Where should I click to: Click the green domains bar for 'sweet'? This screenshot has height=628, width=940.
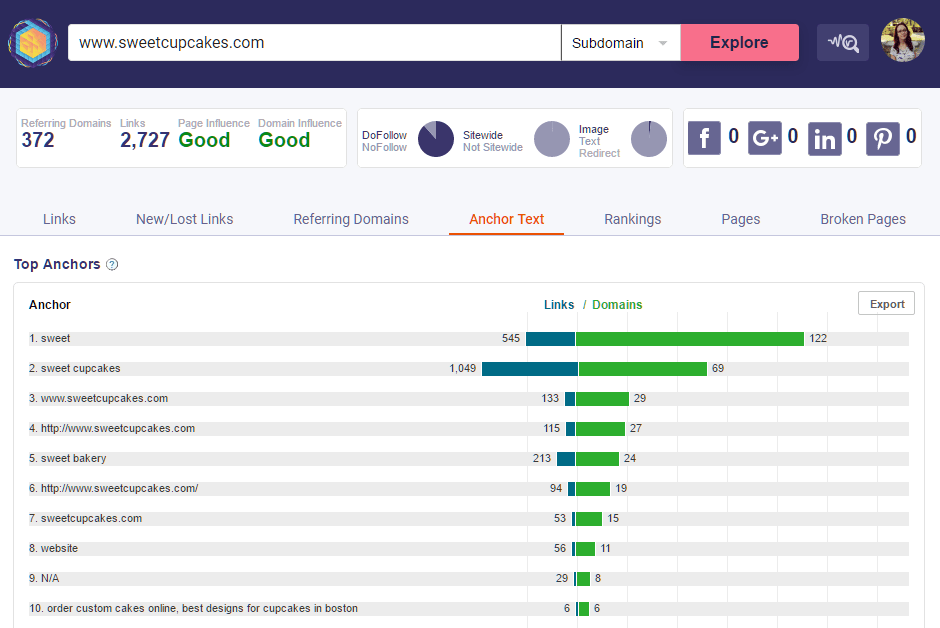point(690,339)
